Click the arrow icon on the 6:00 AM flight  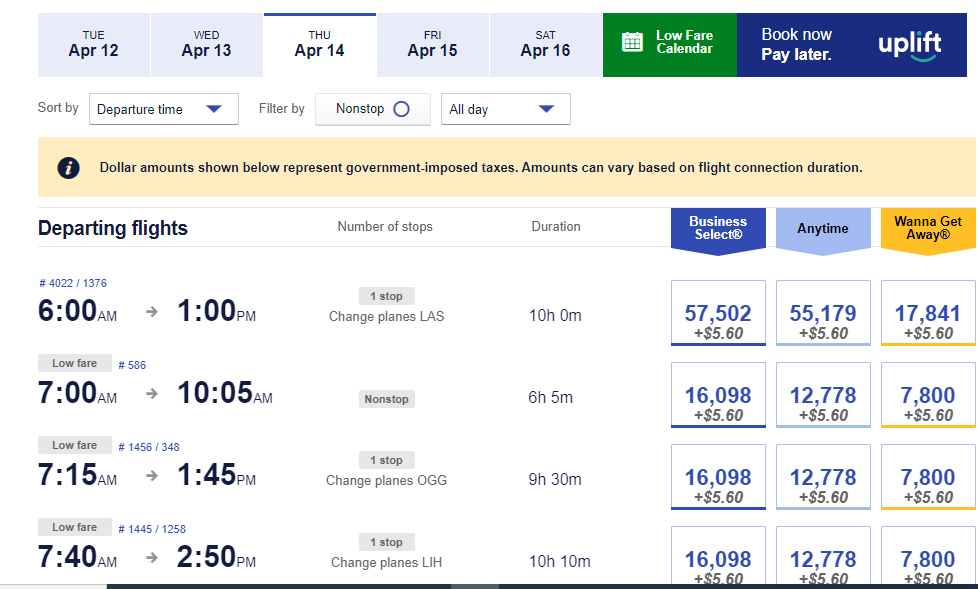[x=151, y=312]
